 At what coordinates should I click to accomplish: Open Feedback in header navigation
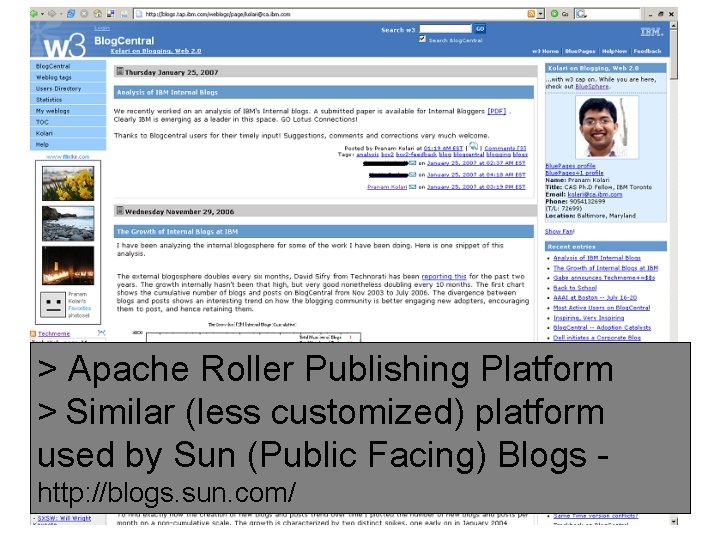(647, 51)
